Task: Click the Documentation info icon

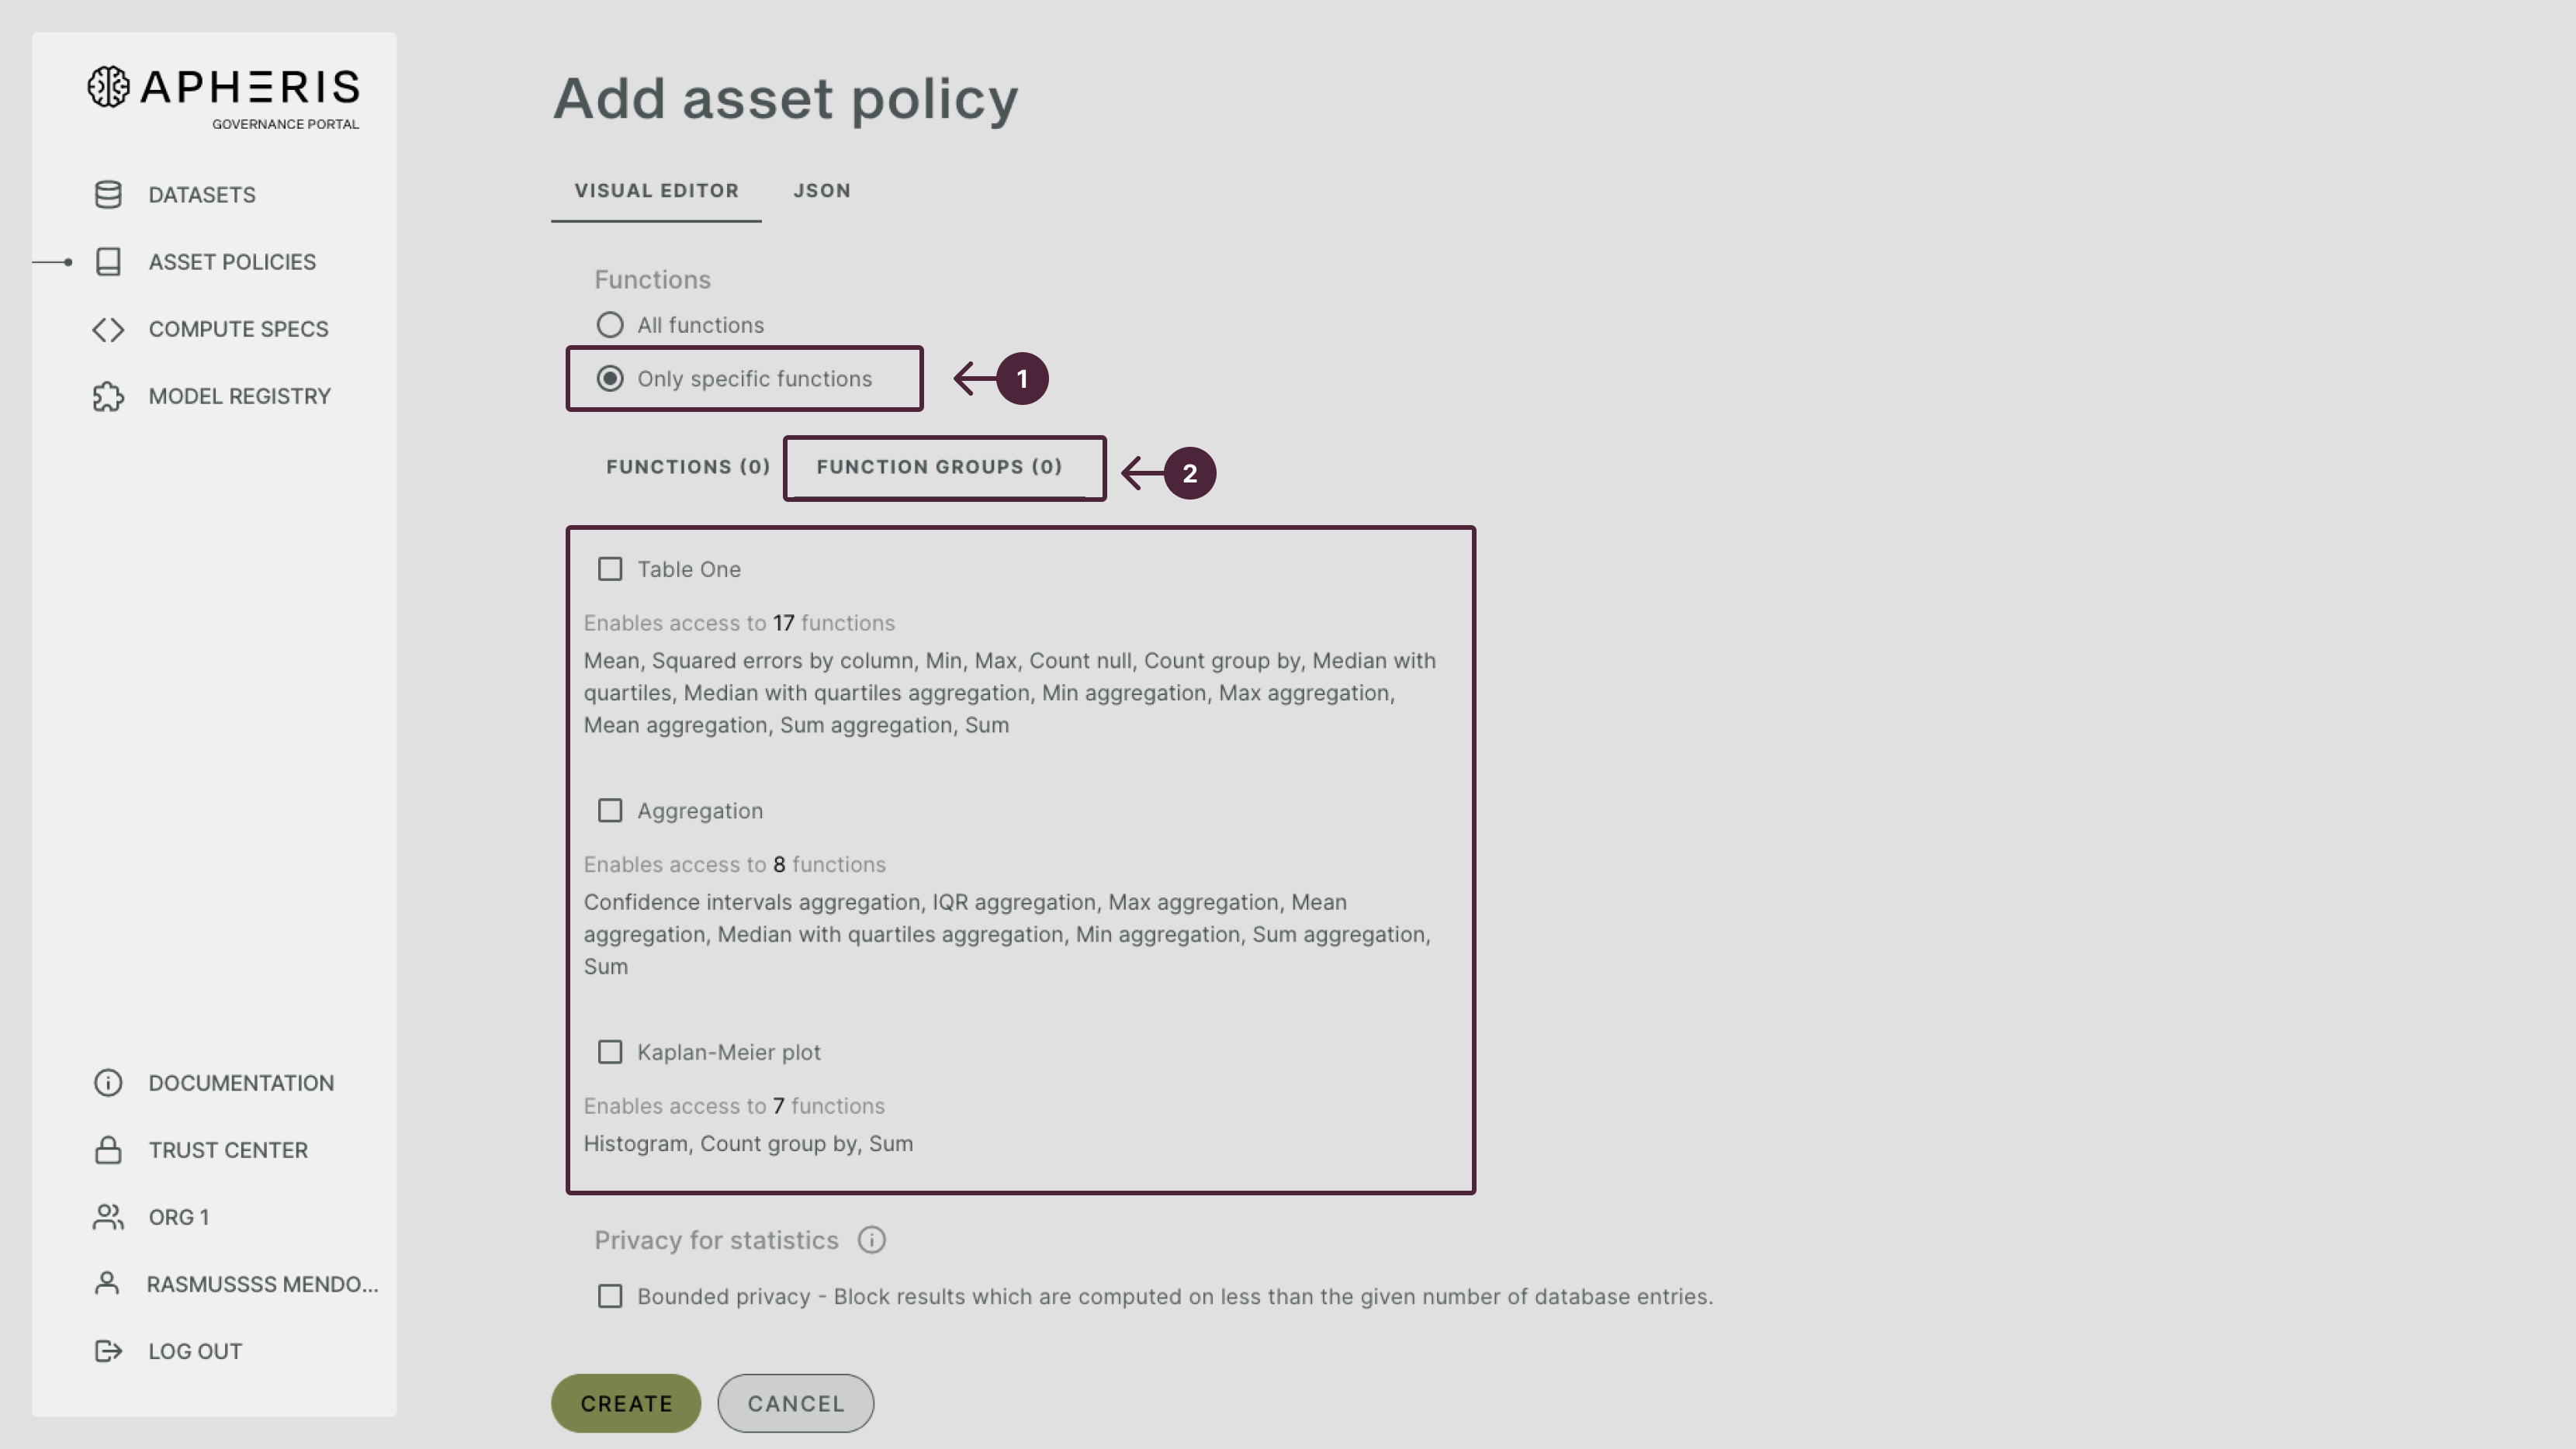Action: tap(108, 1083)
